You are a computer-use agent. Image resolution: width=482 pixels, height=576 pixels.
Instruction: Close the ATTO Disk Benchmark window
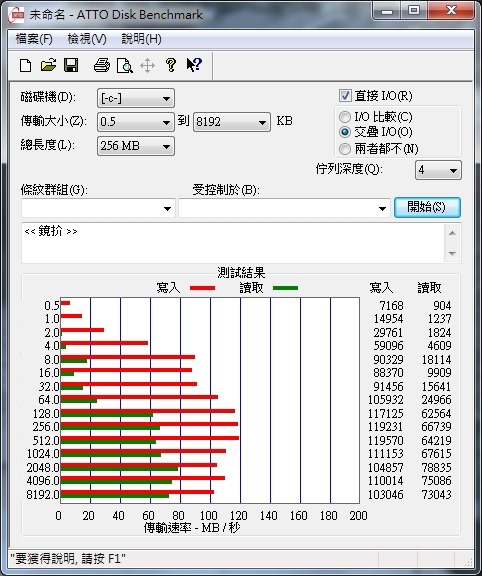pyautogui.click(x=451, y=11)
